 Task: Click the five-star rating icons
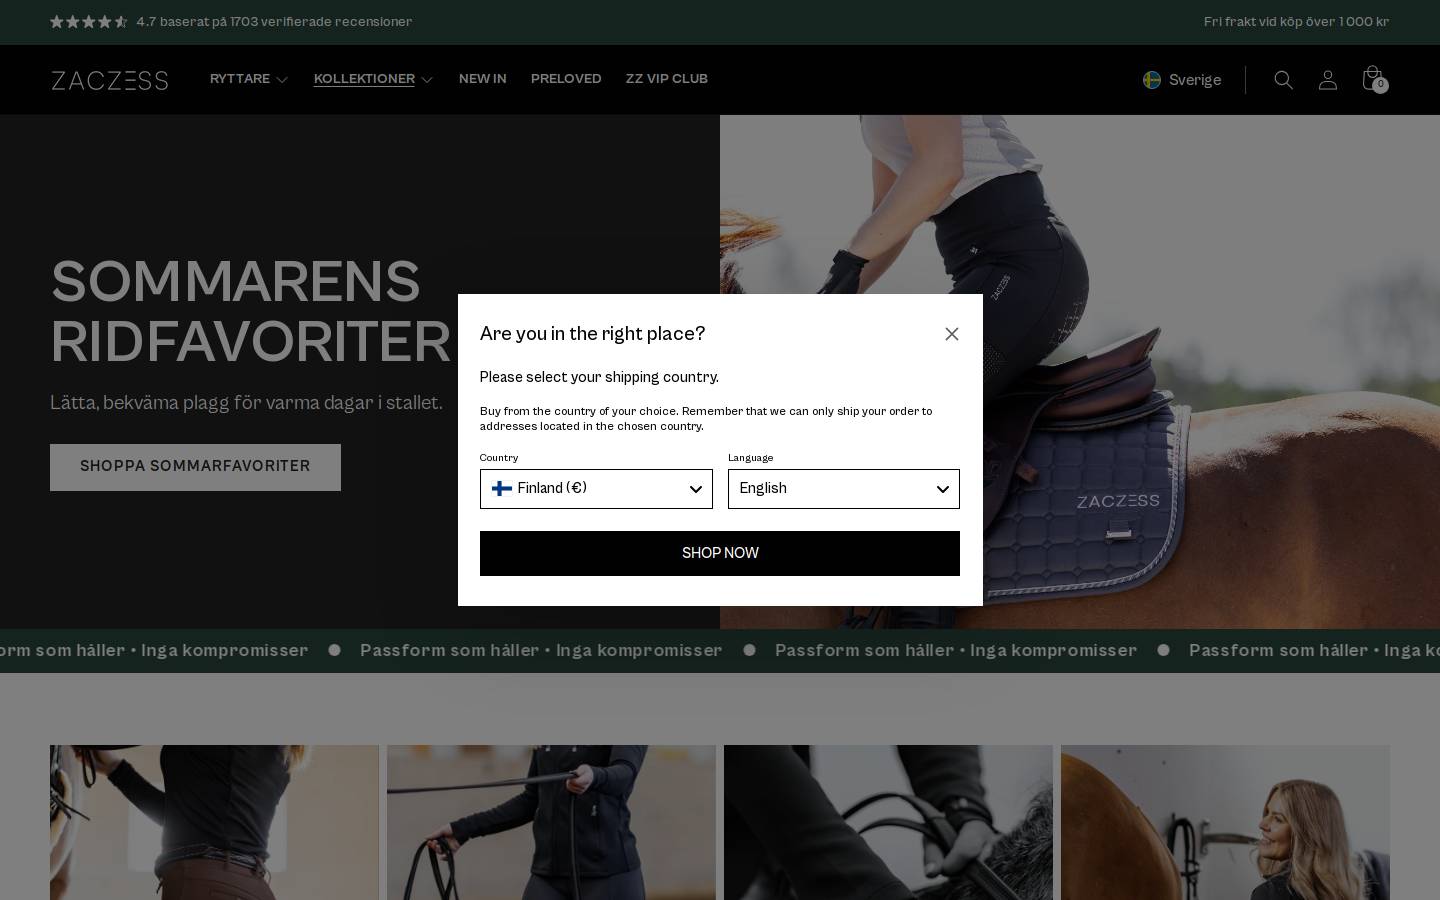coord(89,22)
